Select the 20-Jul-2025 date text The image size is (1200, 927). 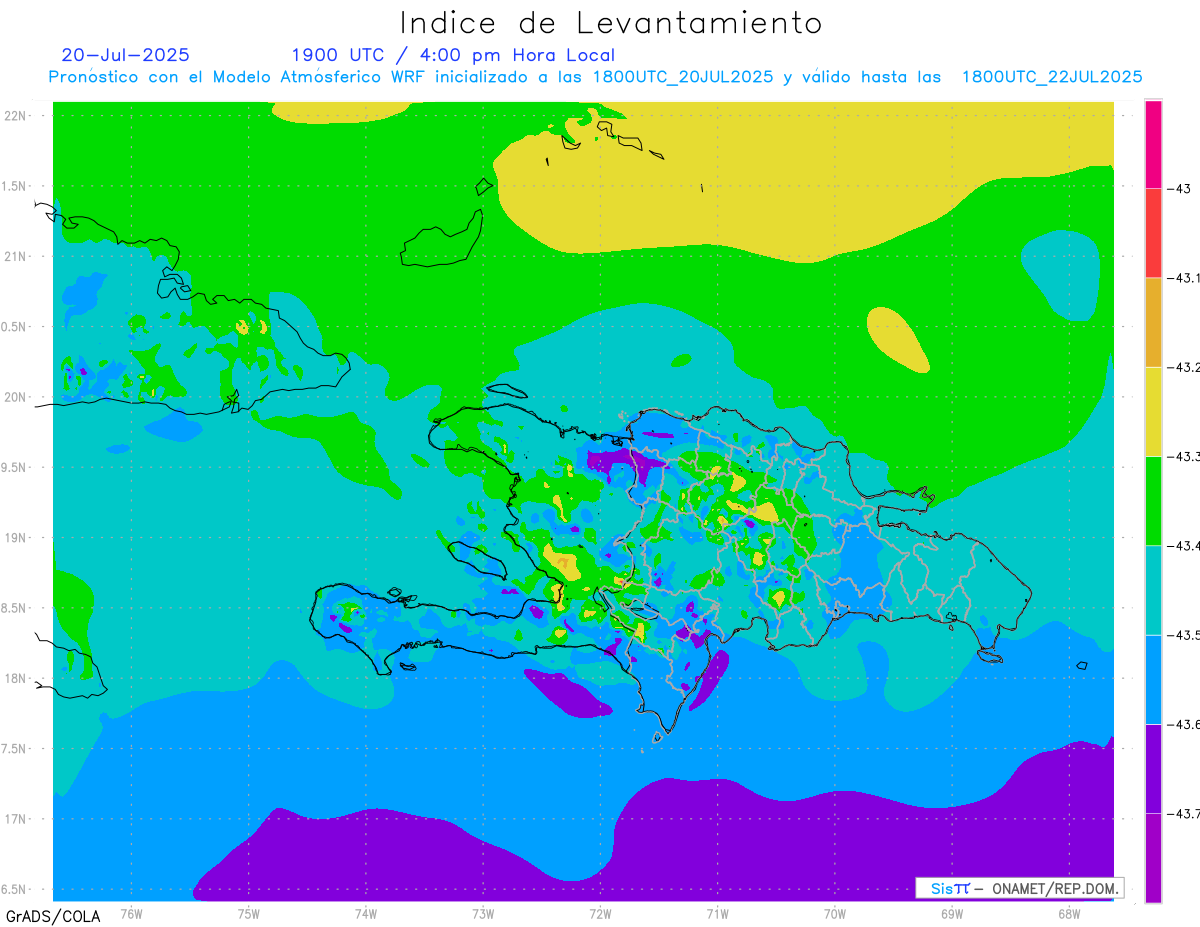coord(125,55)
